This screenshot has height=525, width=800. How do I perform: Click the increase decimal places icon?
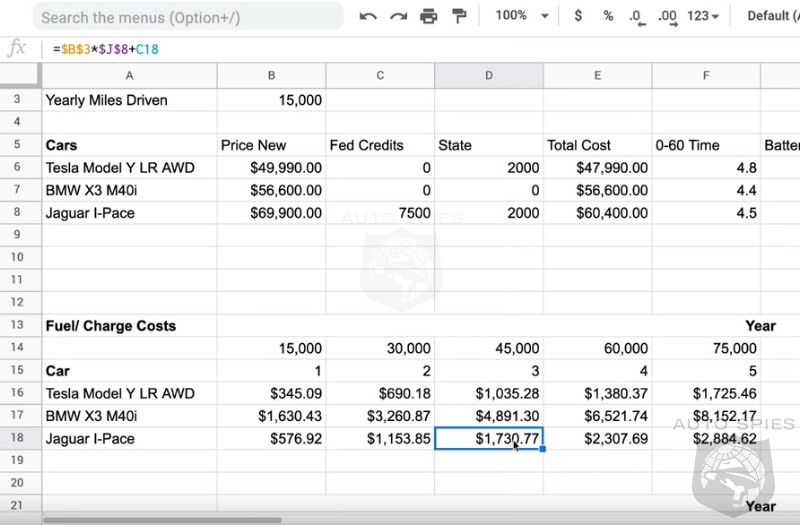pyautogui.click(x=667, y=16)
